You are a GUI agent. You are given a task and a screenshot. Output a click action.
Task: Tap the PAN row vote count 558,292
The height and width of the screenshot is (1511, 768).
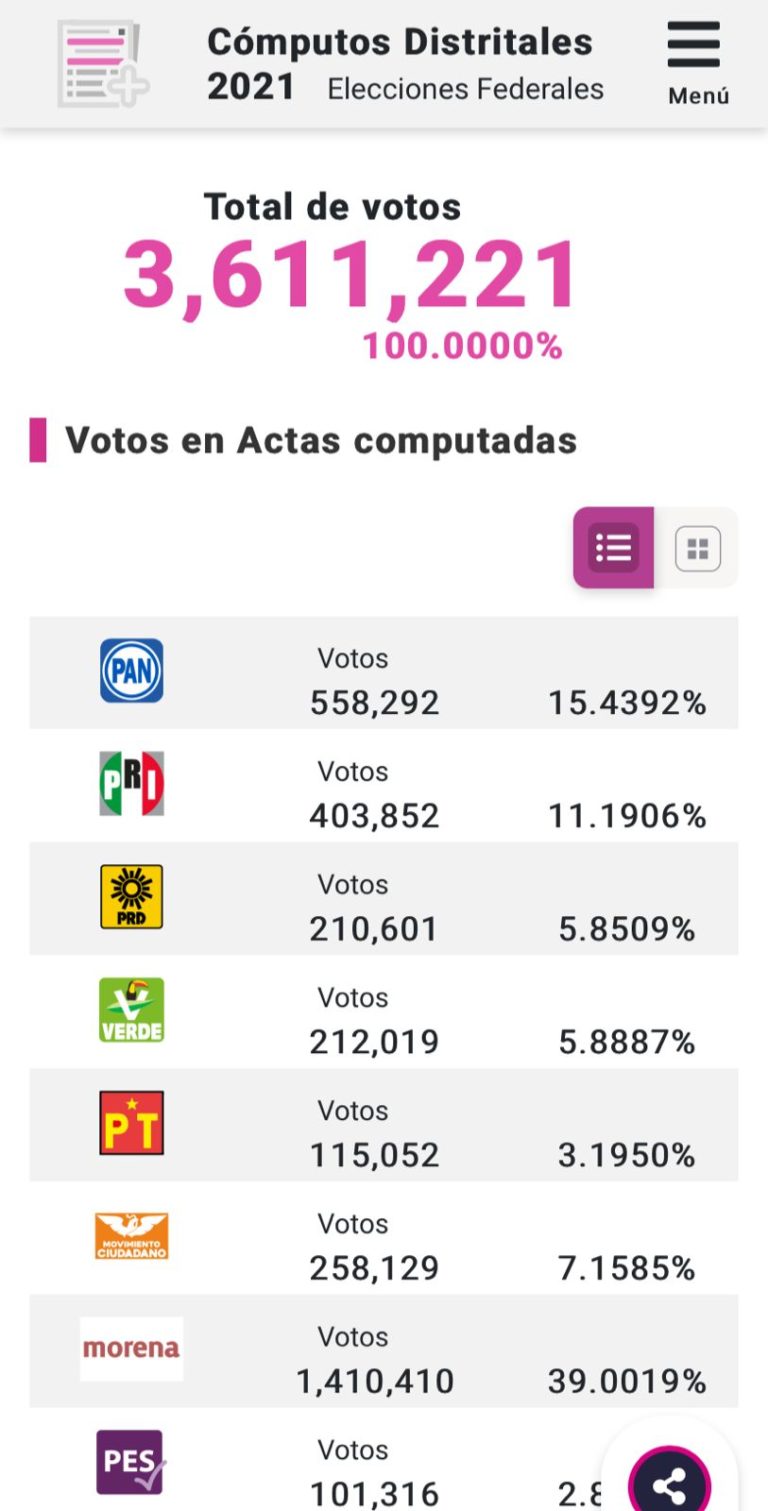374,703
